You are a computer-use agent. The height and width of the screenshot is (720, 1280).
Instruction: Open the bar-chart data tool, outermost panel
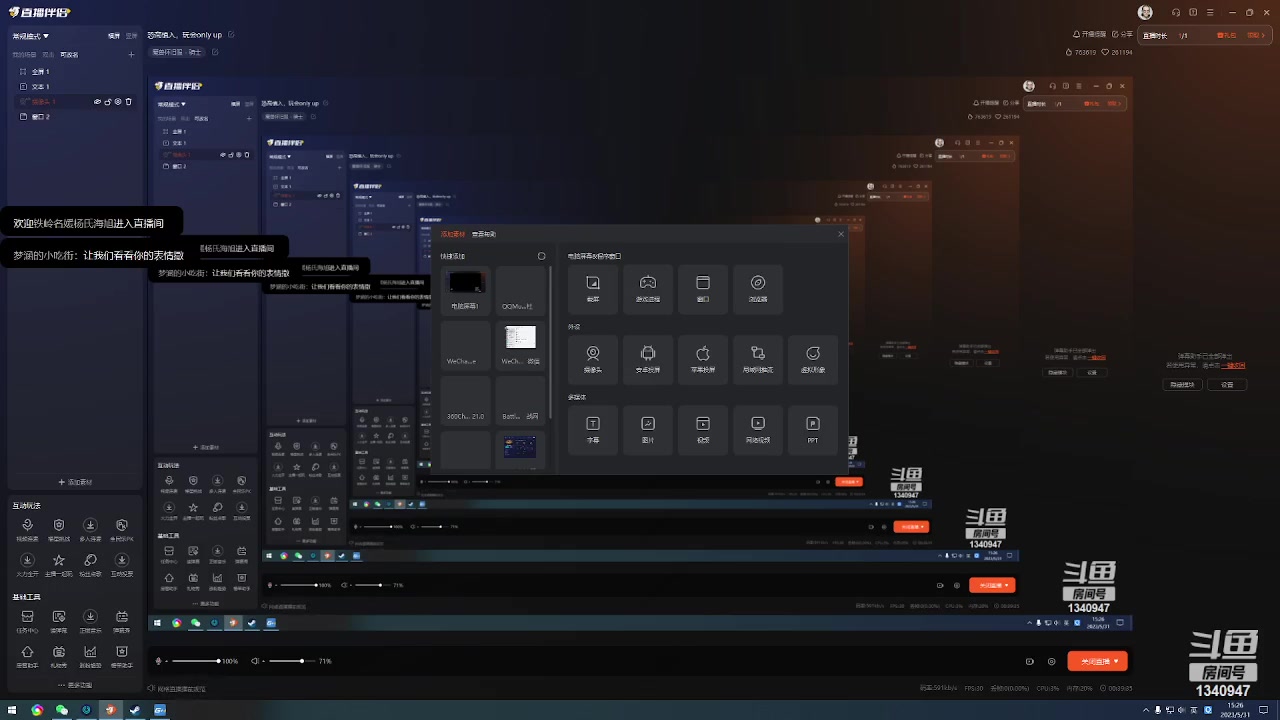click(90, 656)
